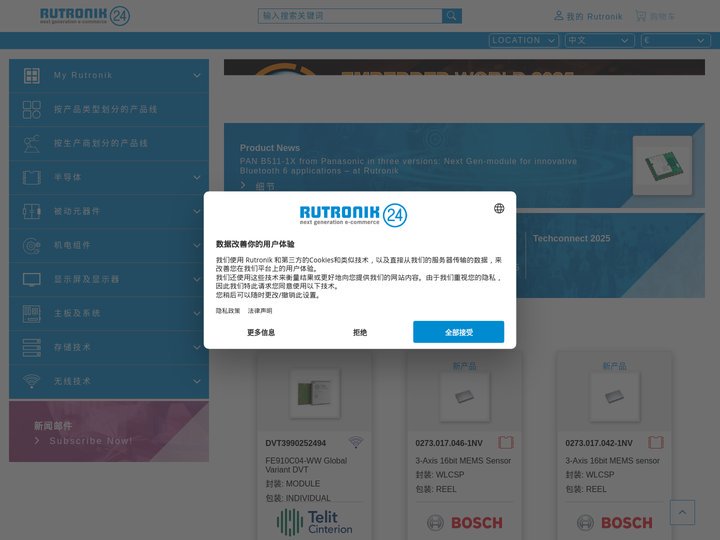
Task: Click the 存储技术 storage icon
Action: coord(32,348)
